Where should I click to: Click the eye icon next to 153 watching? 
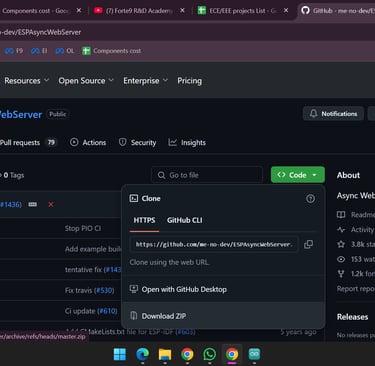tap(341, 259)
